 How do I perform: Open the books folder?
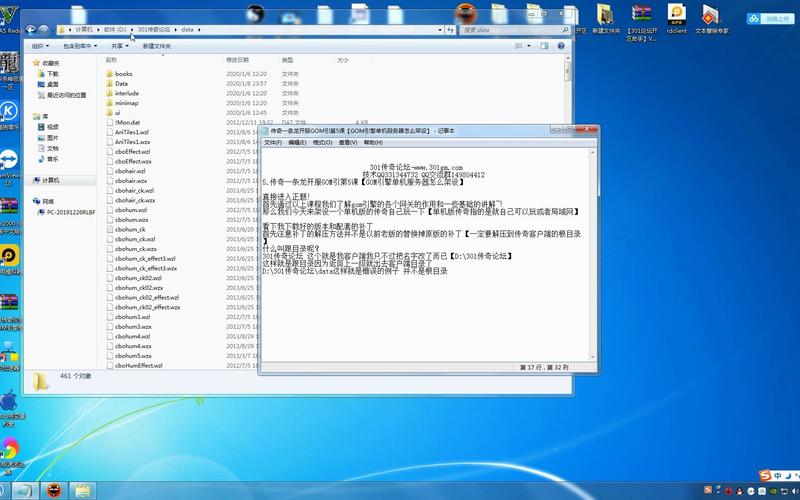click(x=123, y=74)
